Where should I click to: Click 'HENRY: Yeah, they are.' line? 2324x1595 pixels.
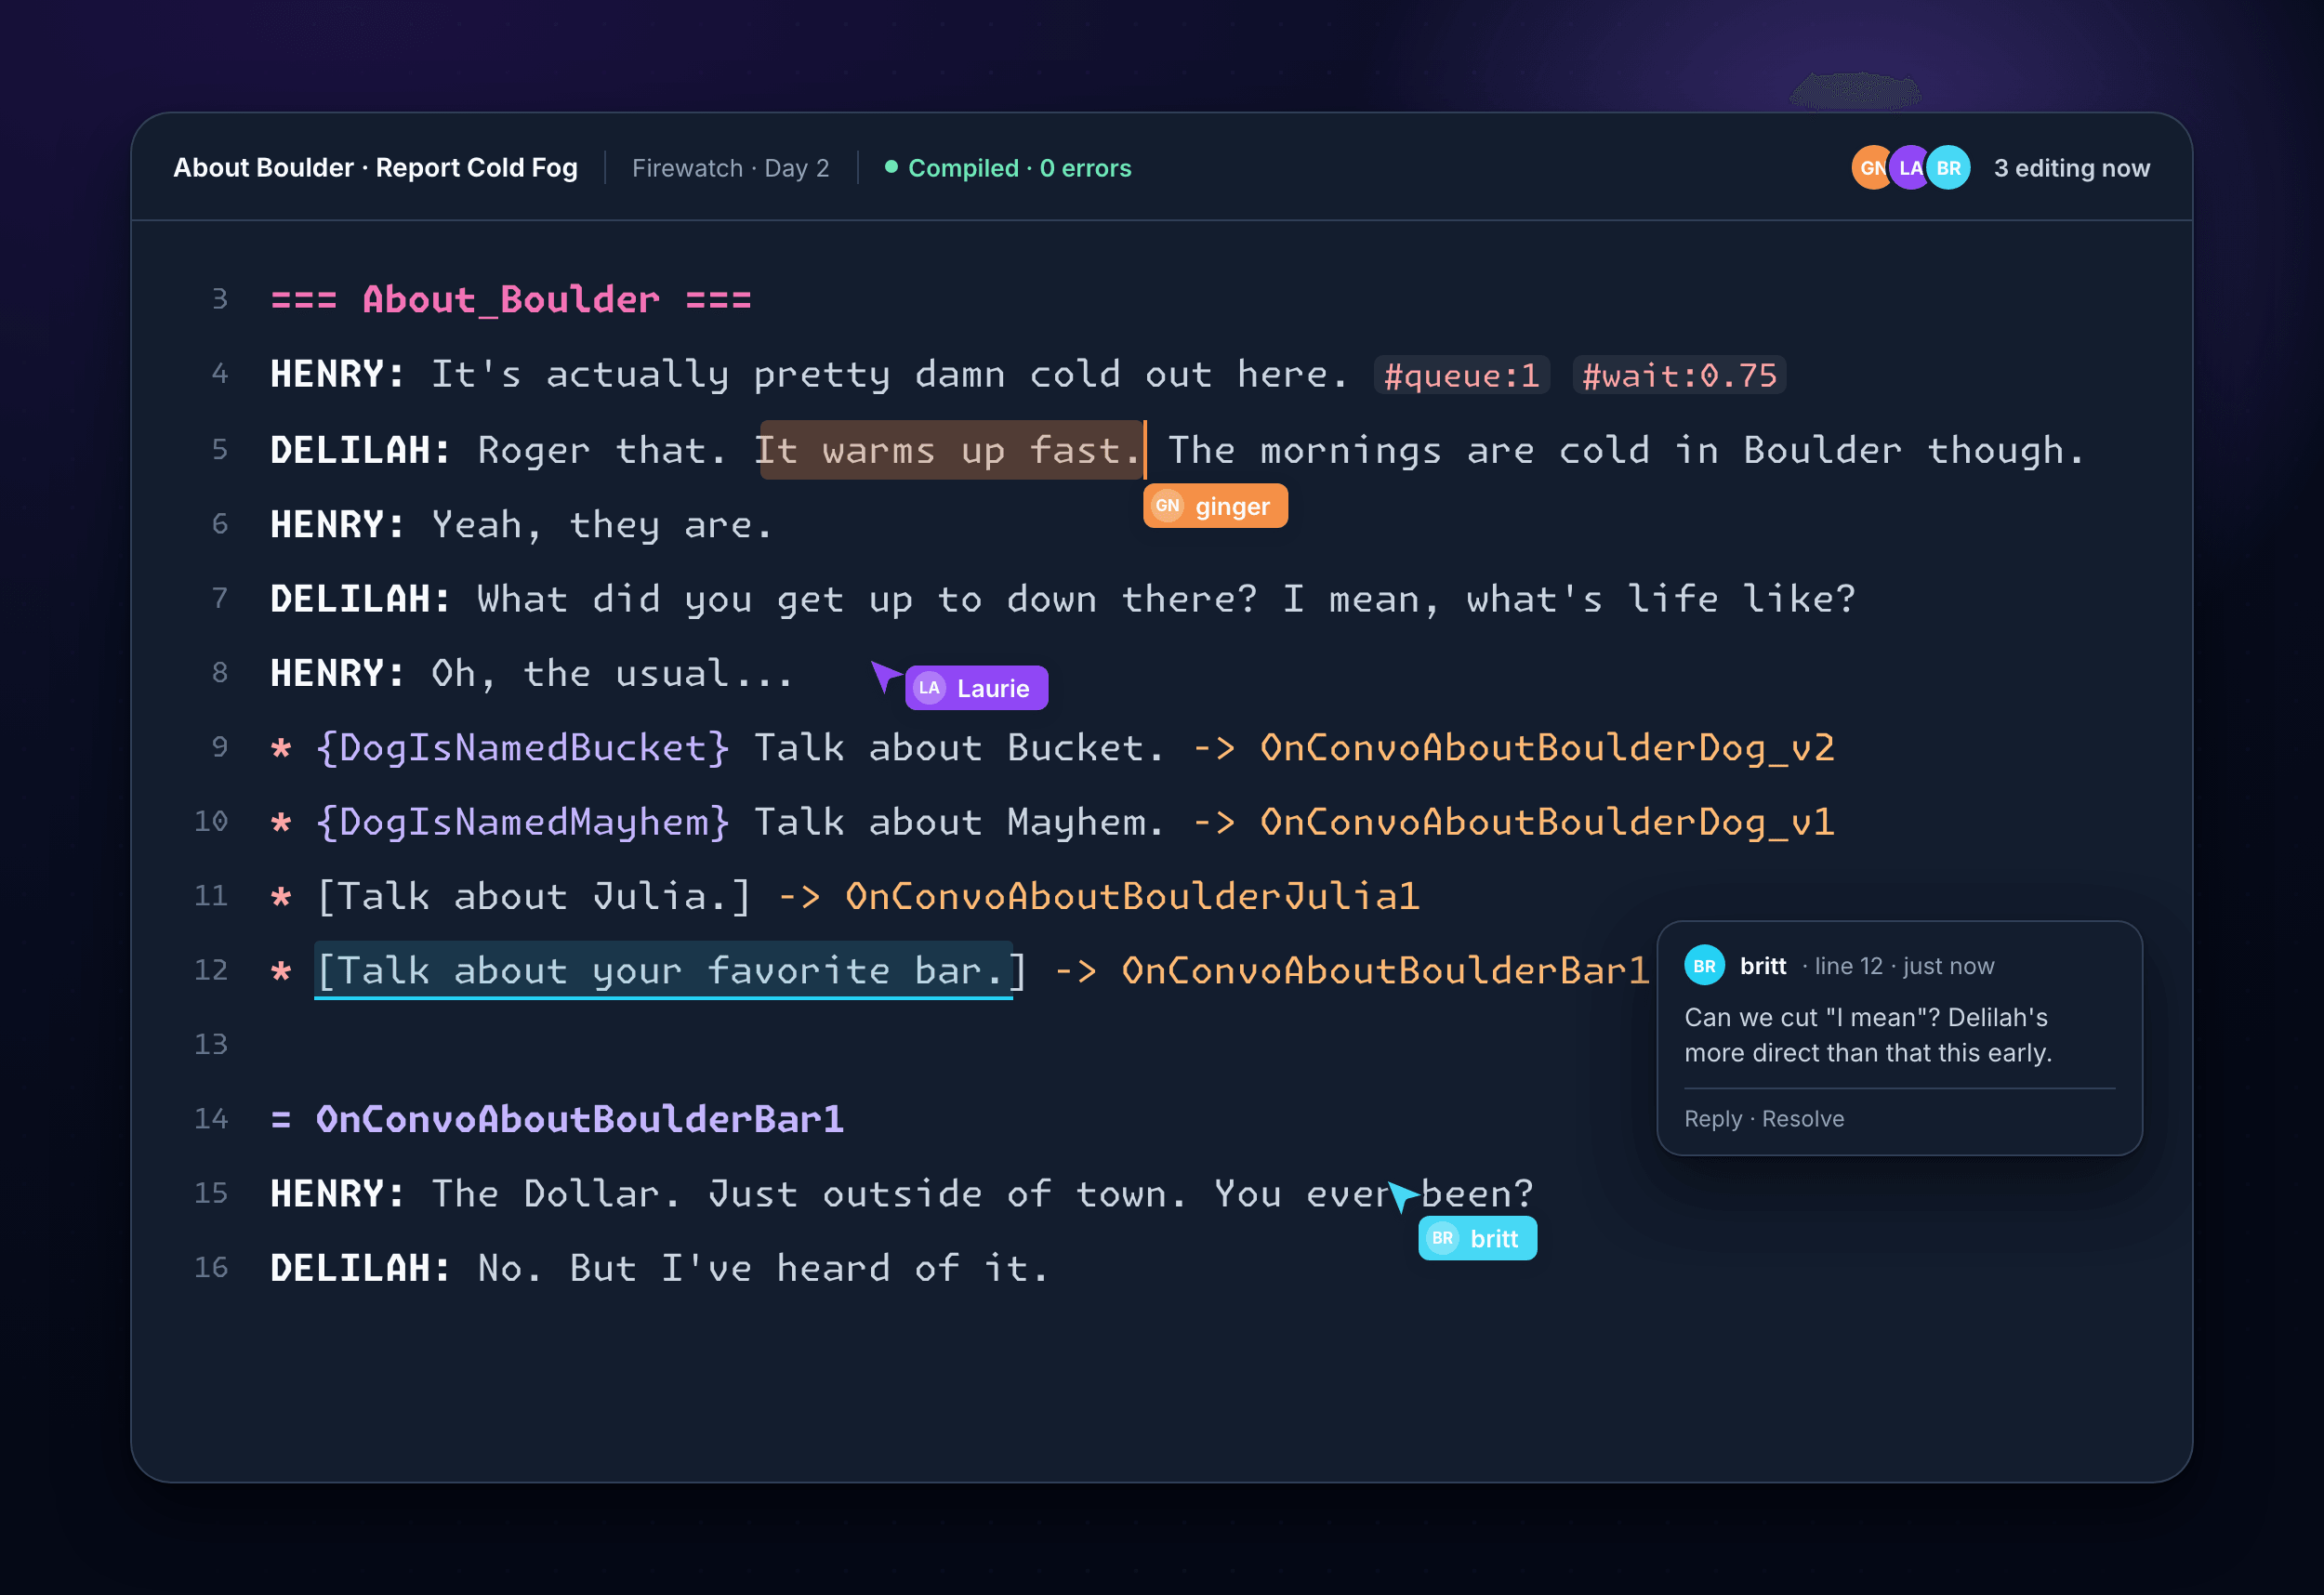point(522,524)
